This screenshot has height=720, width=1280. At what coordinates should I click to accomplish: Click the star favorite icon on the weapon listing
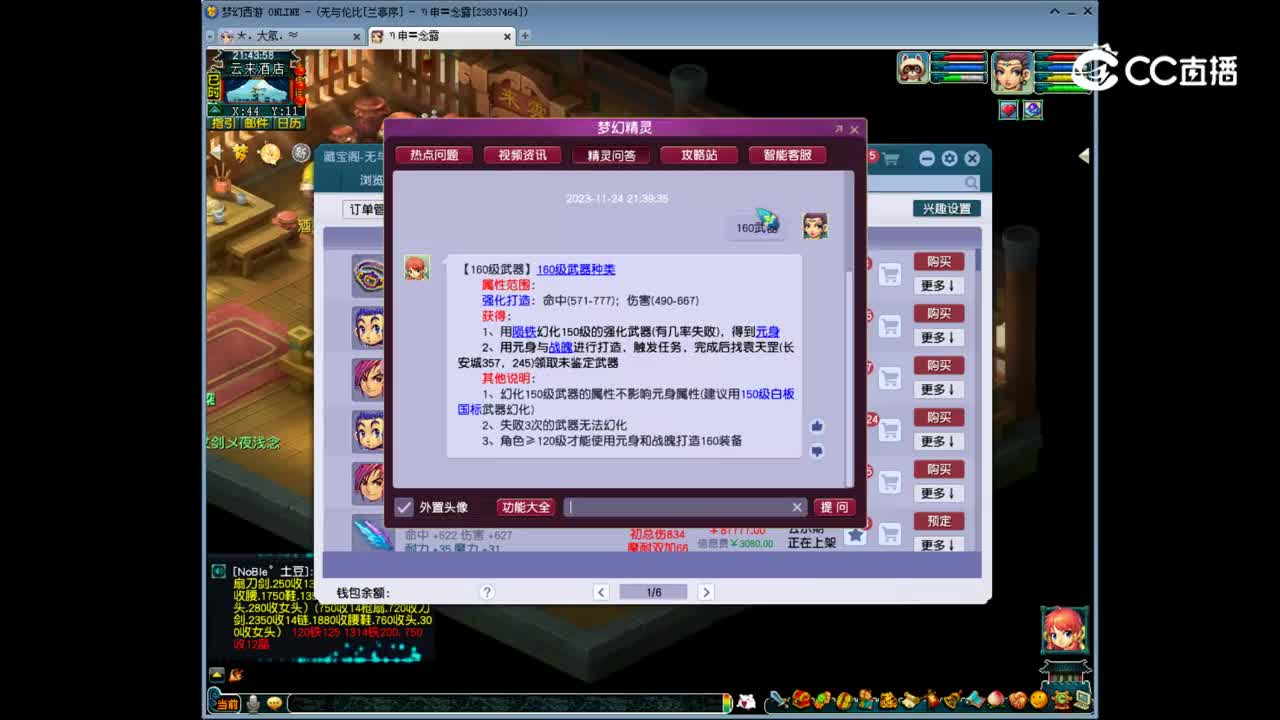[855, 537]
